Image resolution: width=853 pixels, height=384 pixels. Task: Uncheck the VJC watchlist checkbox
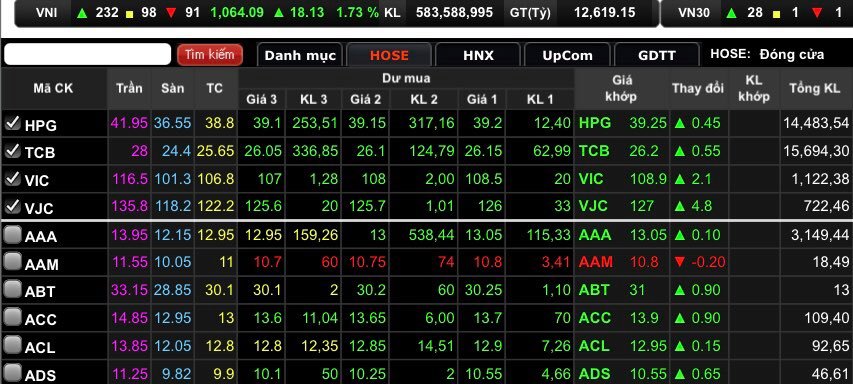point(13,206)
